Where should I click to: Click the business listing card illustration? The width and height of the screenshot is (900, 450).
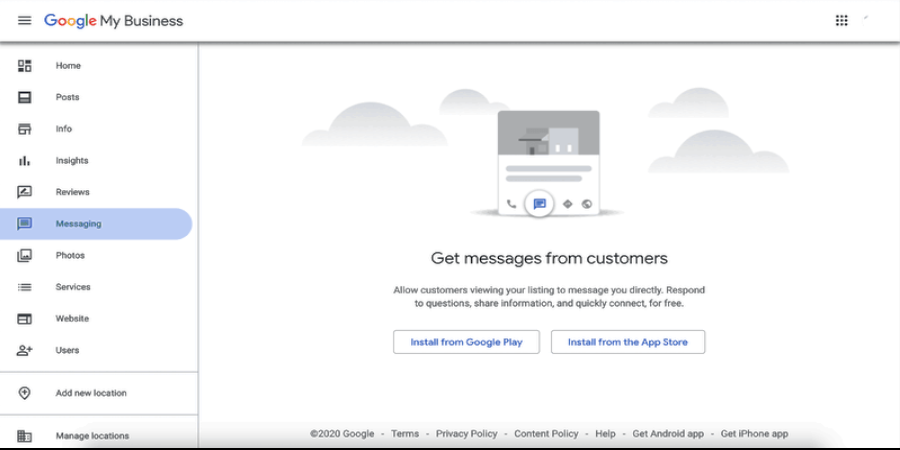[548, 164]
